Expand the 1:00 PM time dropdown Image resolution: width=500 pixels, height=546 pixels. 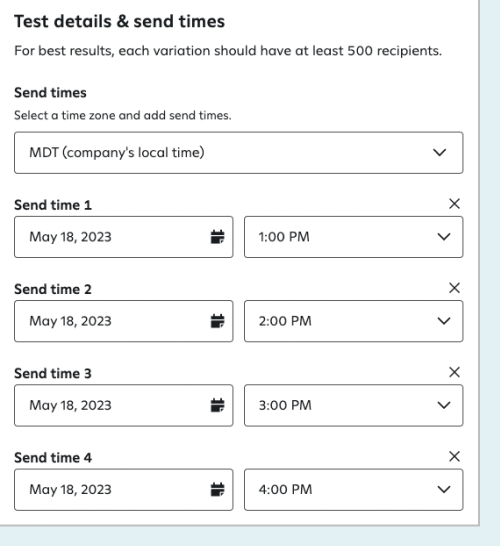pyautogui.click(x=353, y=237)
